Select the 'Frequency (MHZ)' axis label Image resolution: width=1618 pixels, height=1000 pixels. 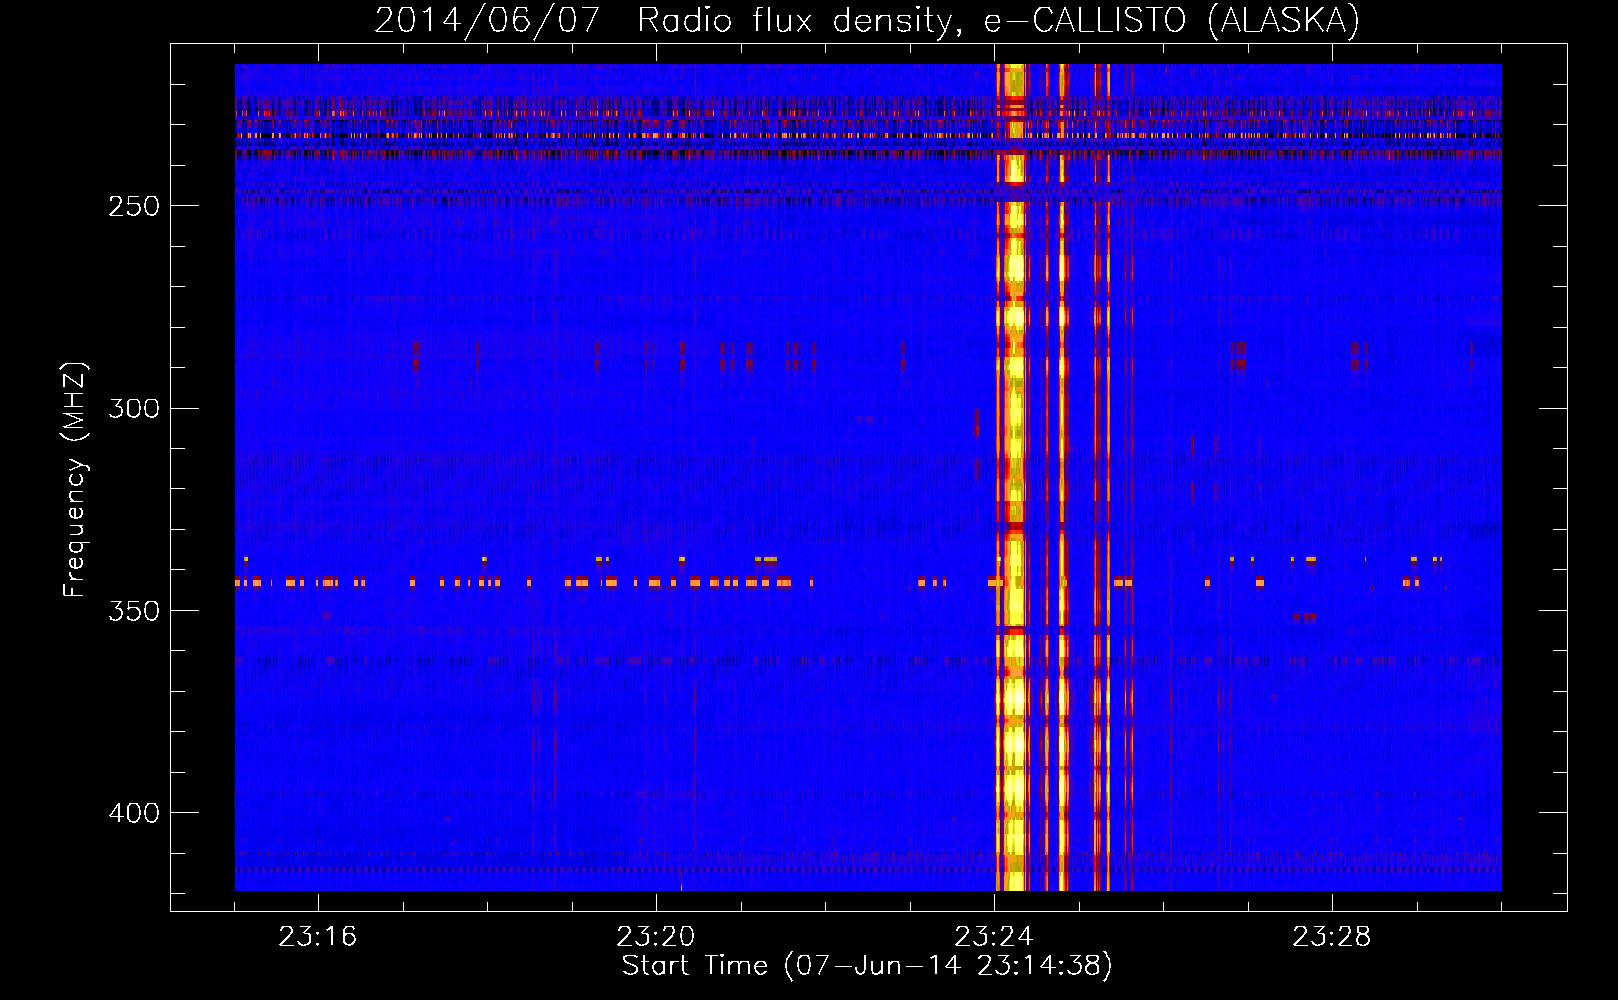point(75,479)
